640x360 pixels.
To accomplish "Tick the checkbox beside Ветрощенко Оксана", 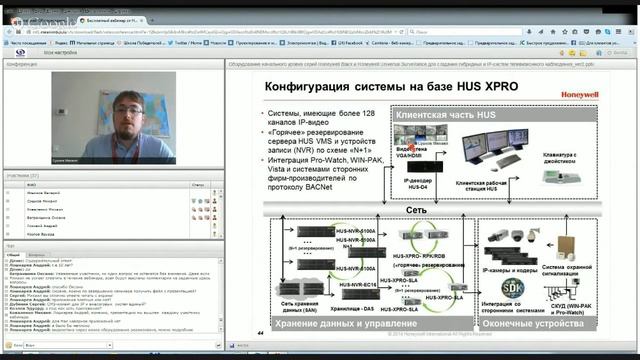I will tap(7, 218).
